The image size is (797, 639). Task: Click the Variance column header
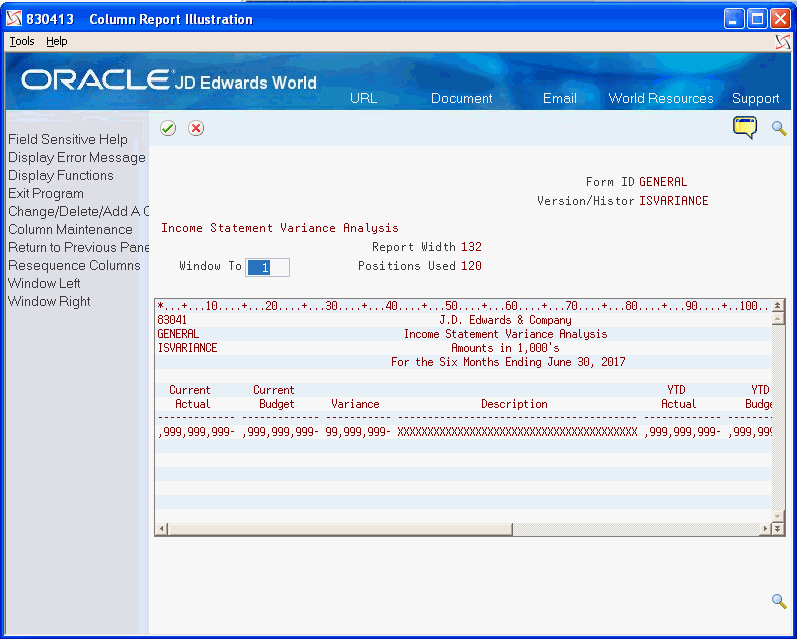click(x=355, y=404)
